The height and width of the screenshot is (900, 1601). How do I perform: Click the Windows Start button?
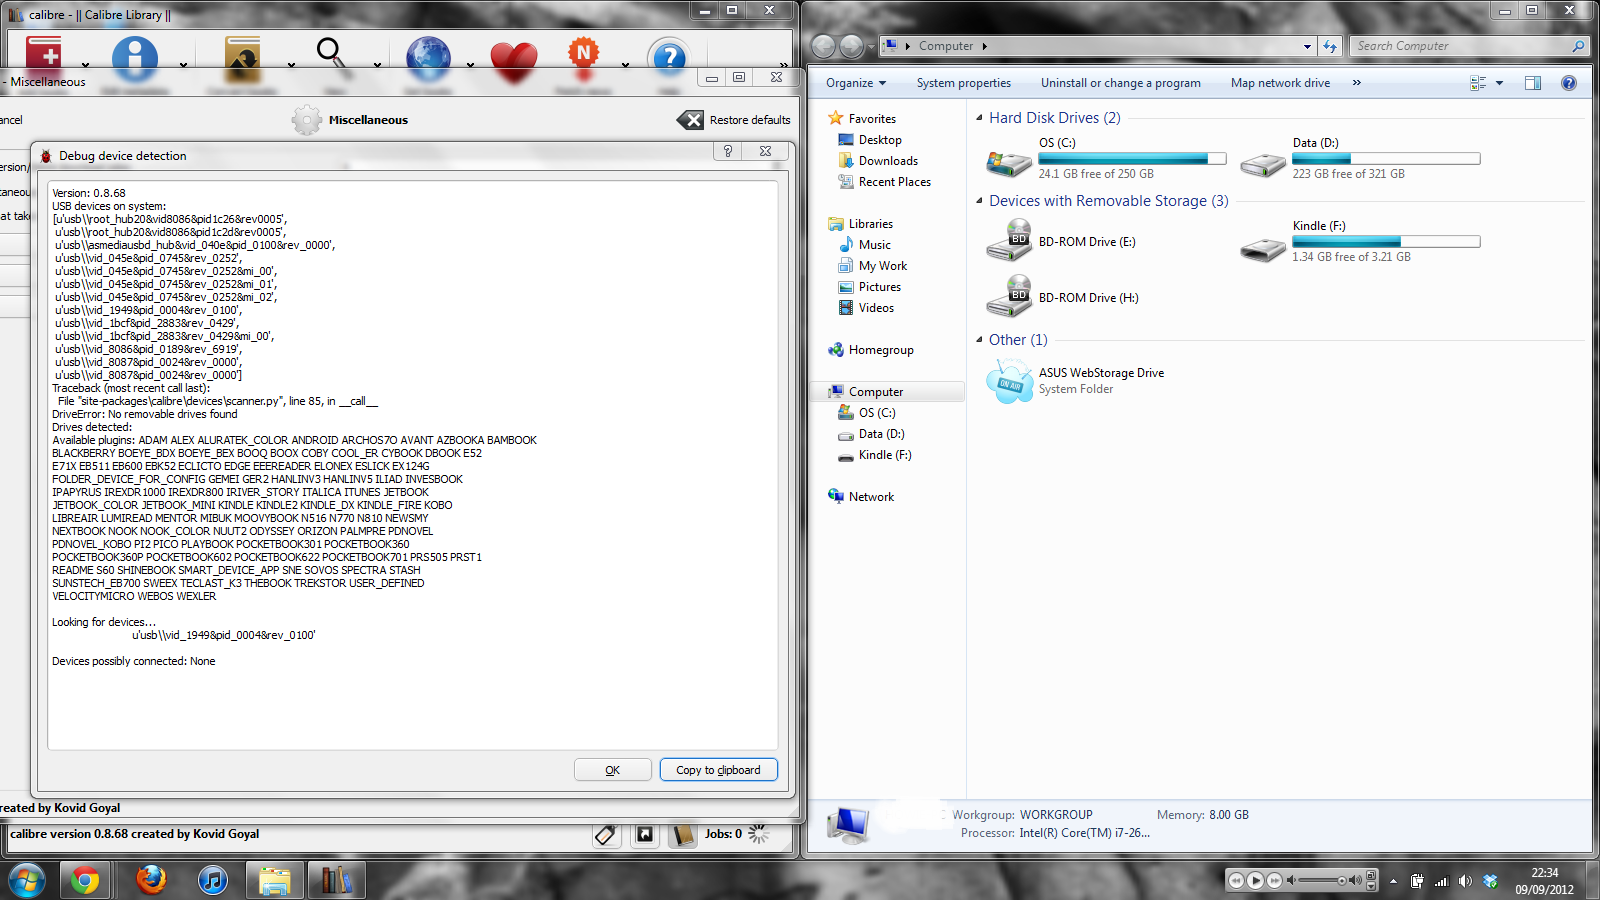(27, 880)
